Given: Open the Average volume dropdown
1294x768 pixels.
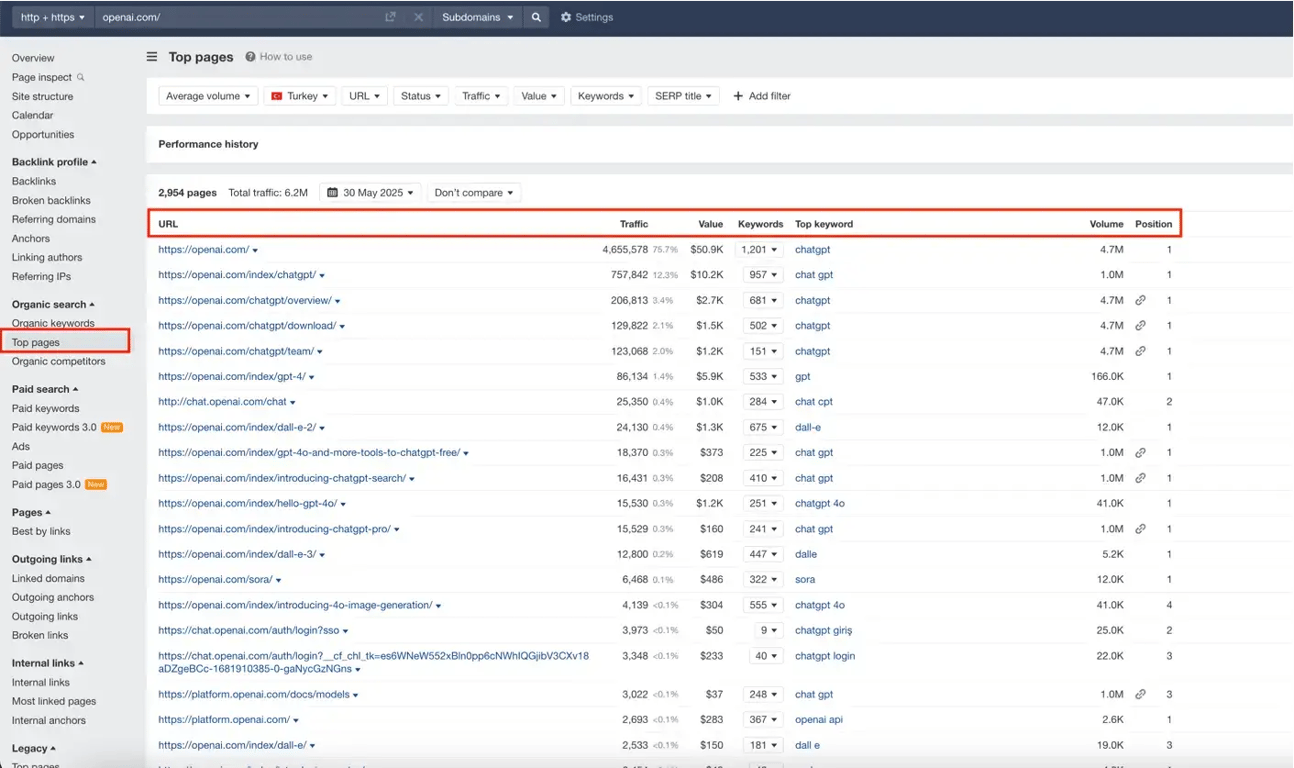Looking at the screenshot, I should pyautogui.click(x=207, y=95).
